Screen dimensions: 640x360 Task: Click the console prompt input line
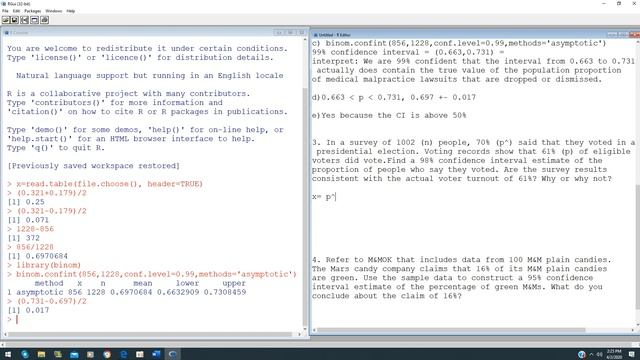154,319
